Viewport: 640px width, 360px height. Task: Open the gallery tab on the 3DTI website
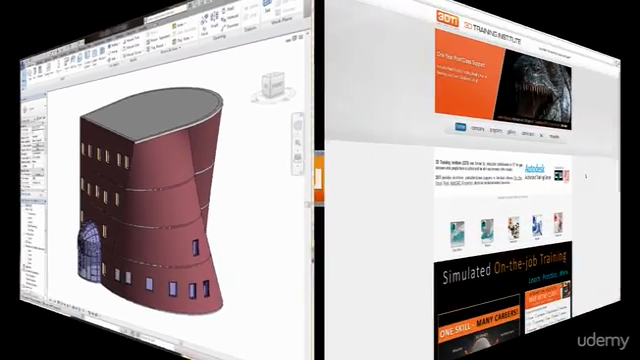[x=511, y=132]
